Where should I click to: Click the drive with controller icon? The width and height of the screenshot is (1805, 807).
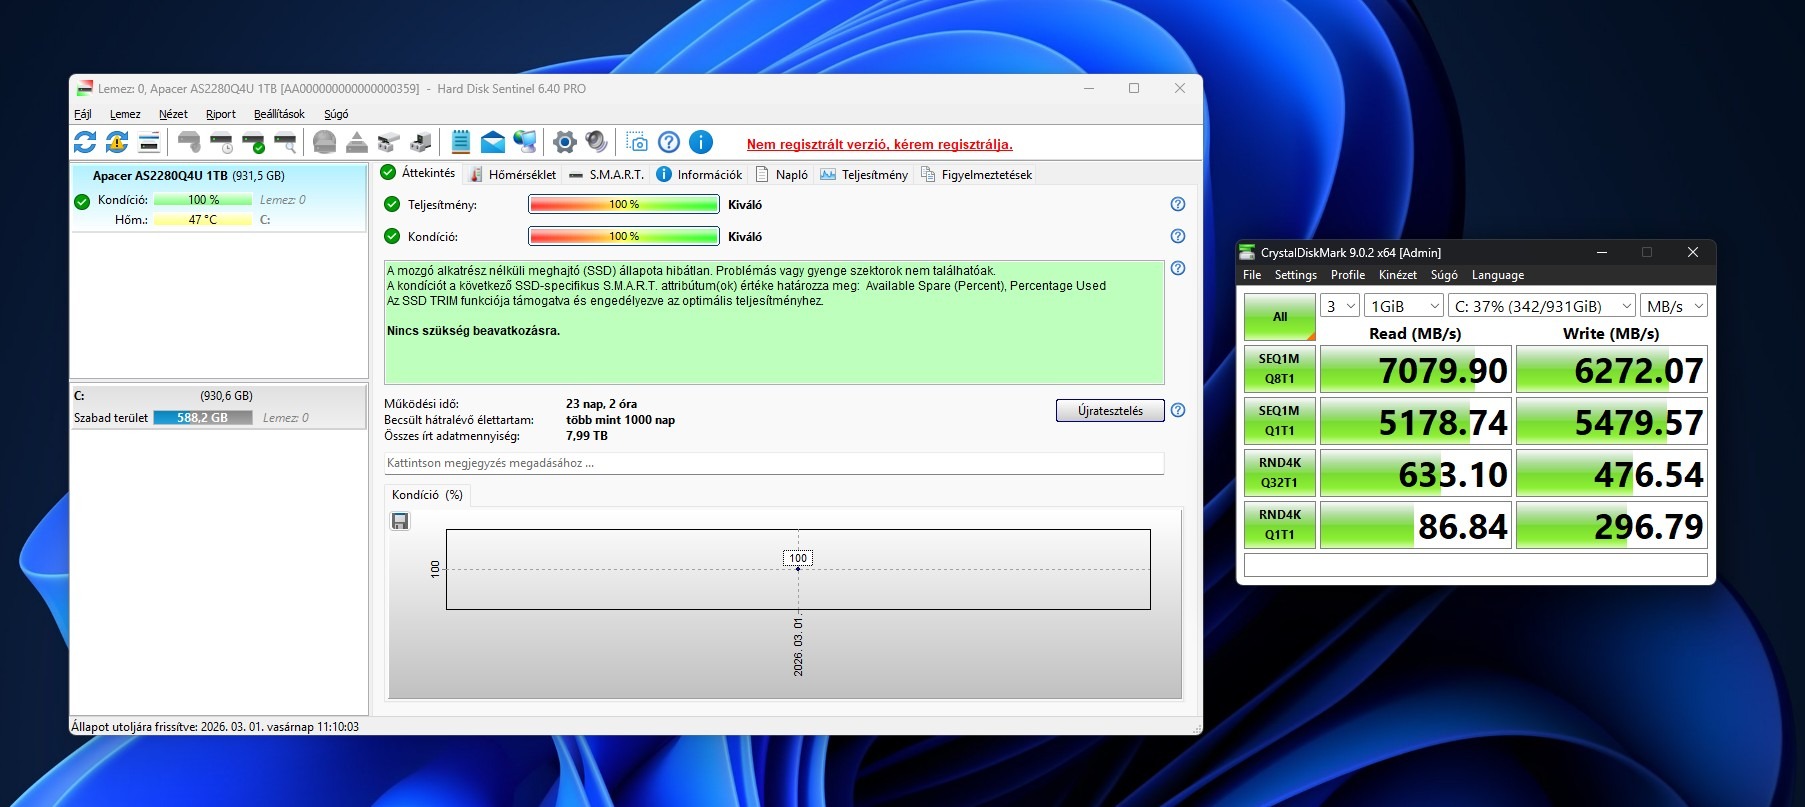click(421, 142)
